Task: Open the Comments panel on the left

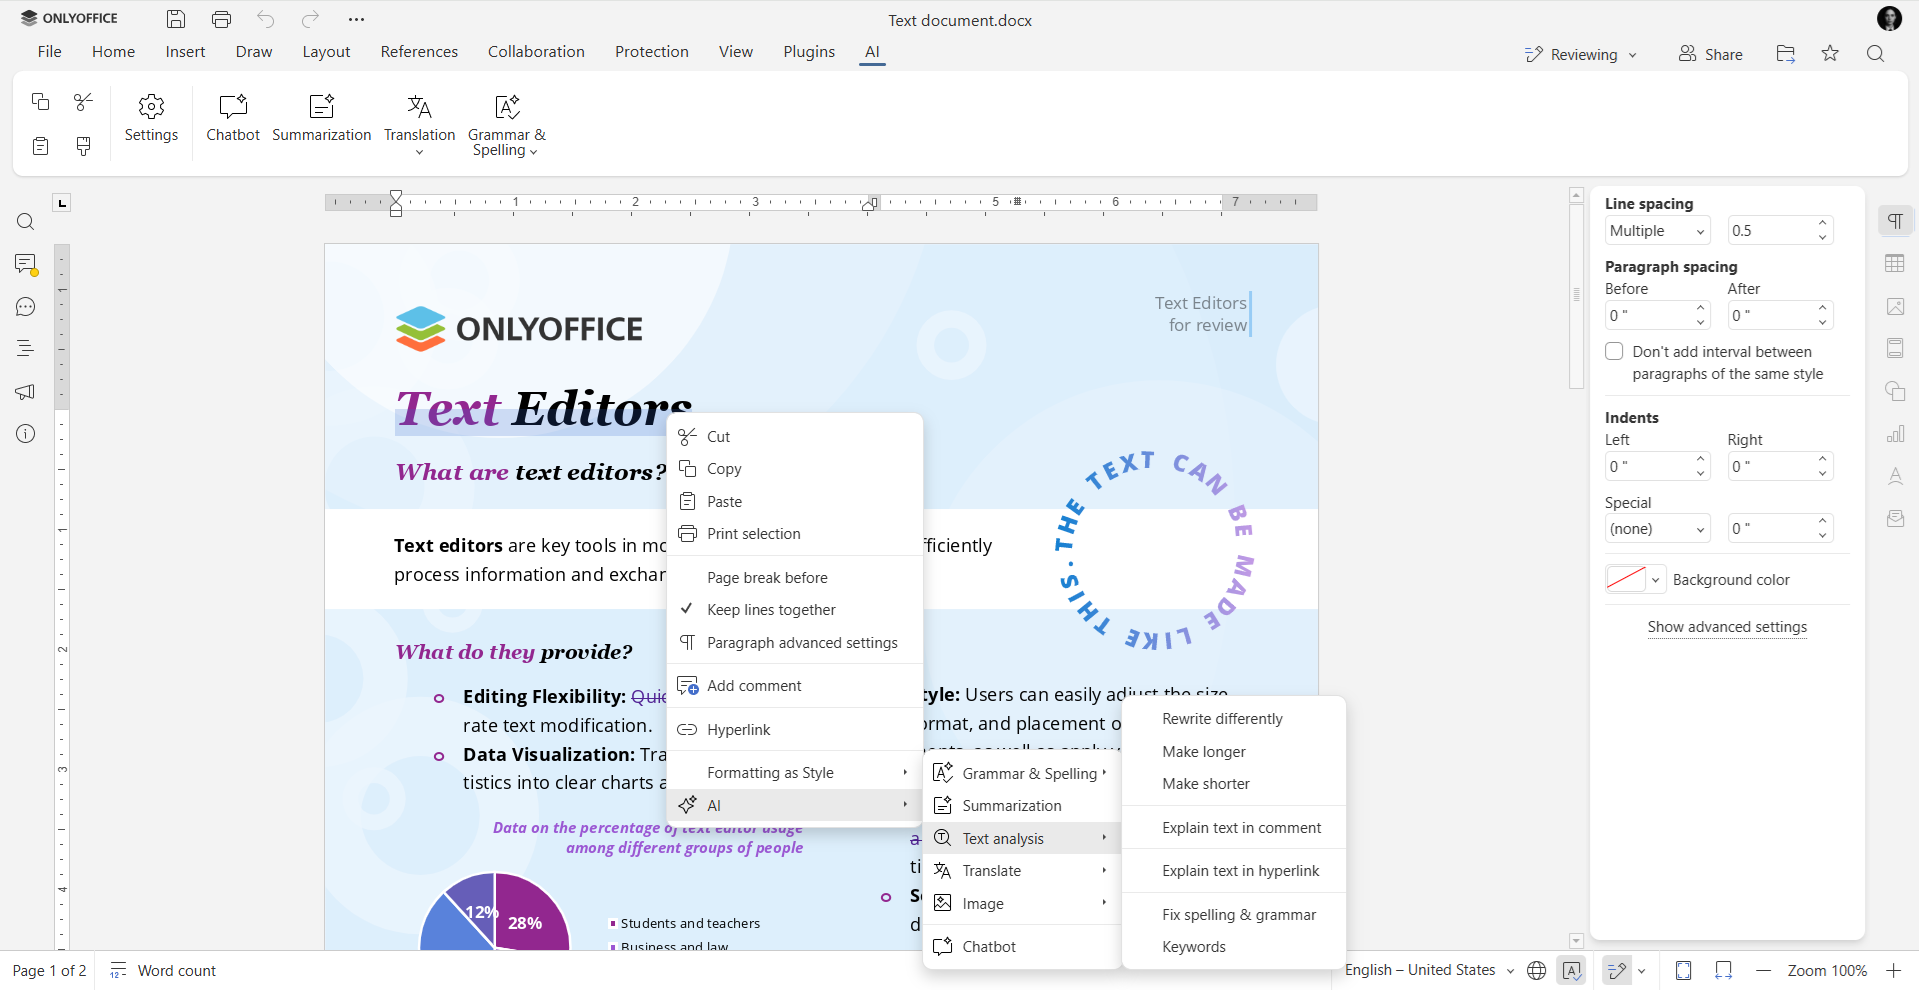Action: point(25,263)
